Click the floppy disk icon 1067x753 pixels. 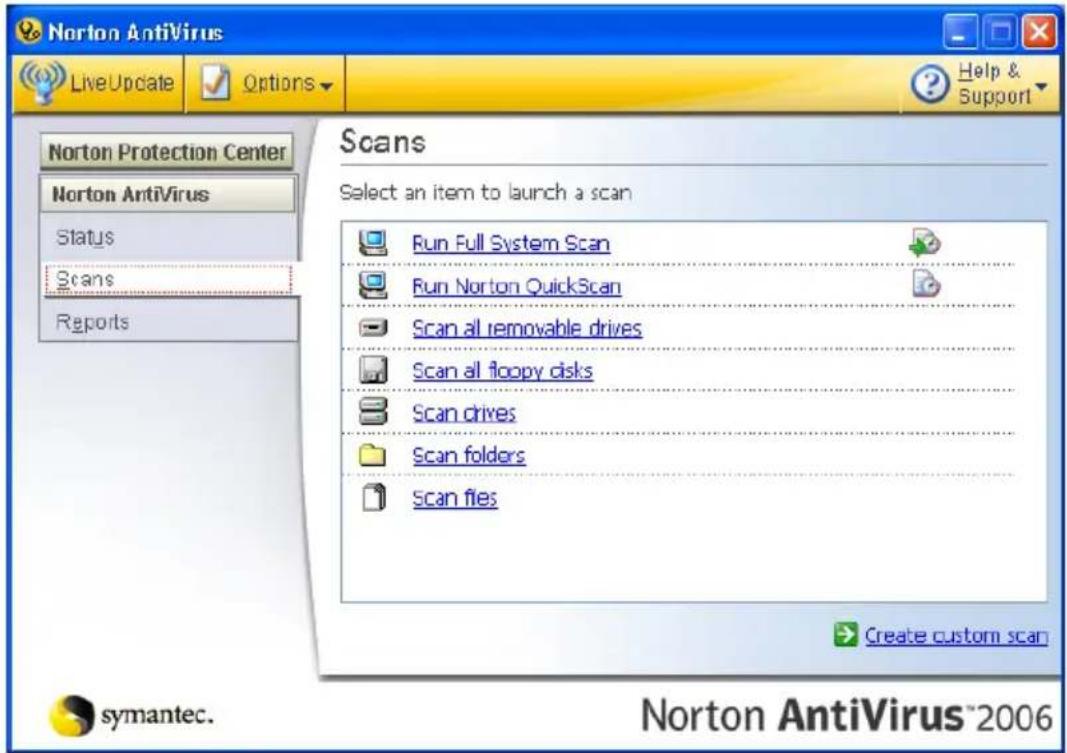click(373, 371)
